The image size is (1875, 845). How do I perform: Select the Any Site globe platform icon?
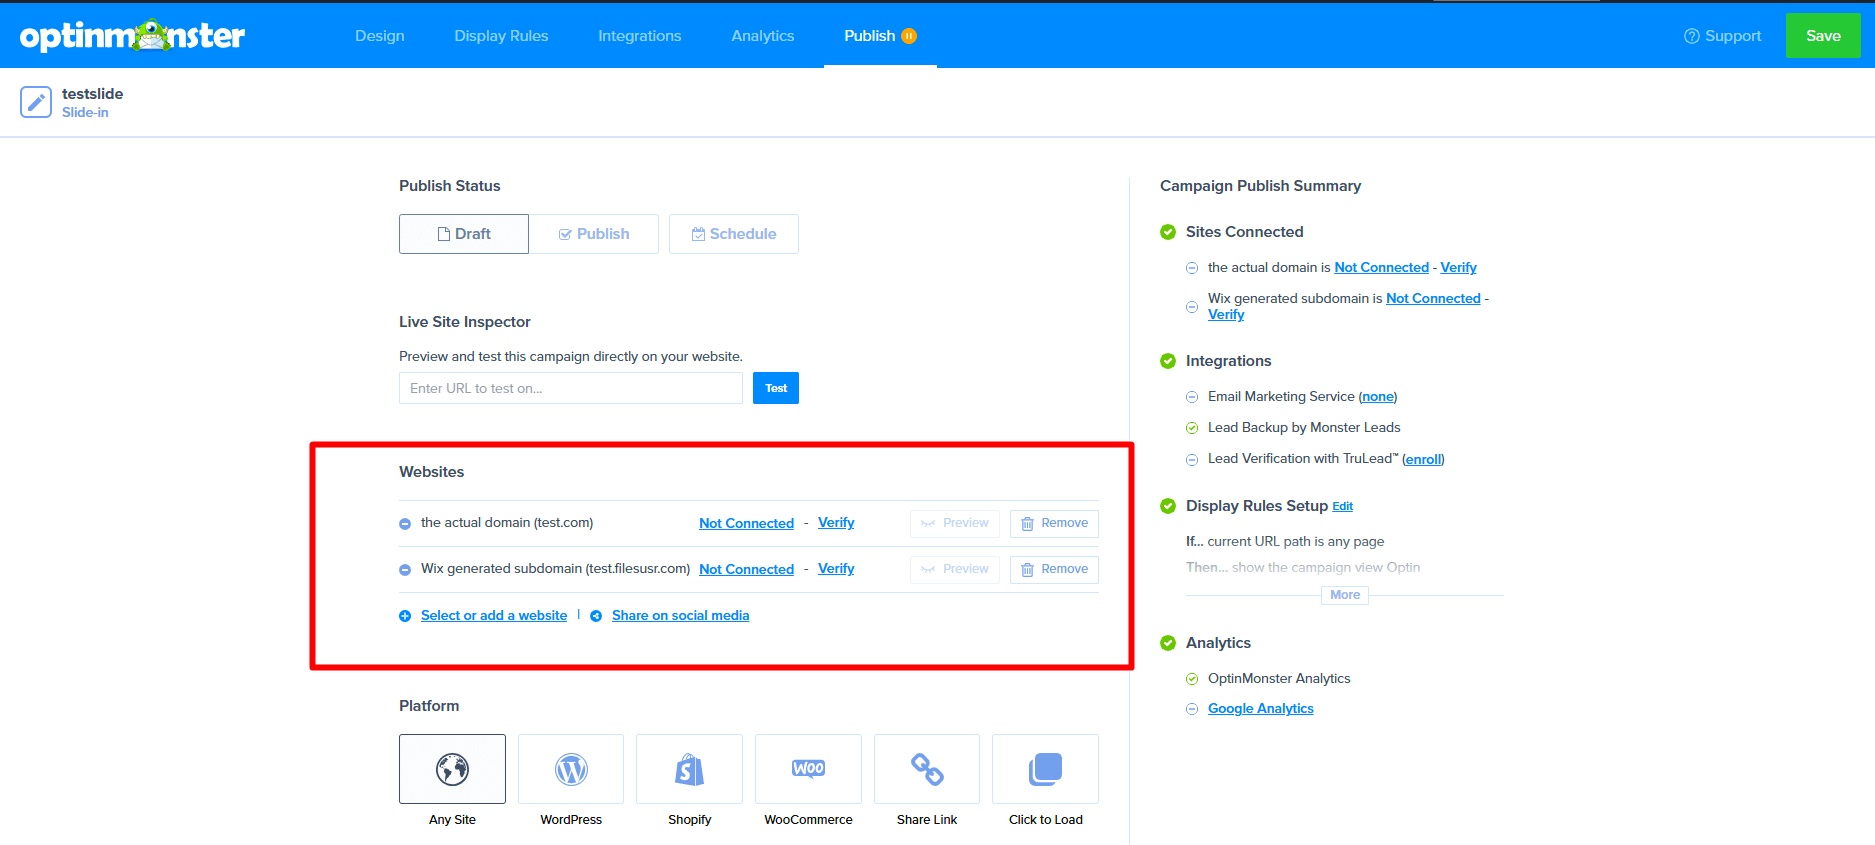point(452,769)
